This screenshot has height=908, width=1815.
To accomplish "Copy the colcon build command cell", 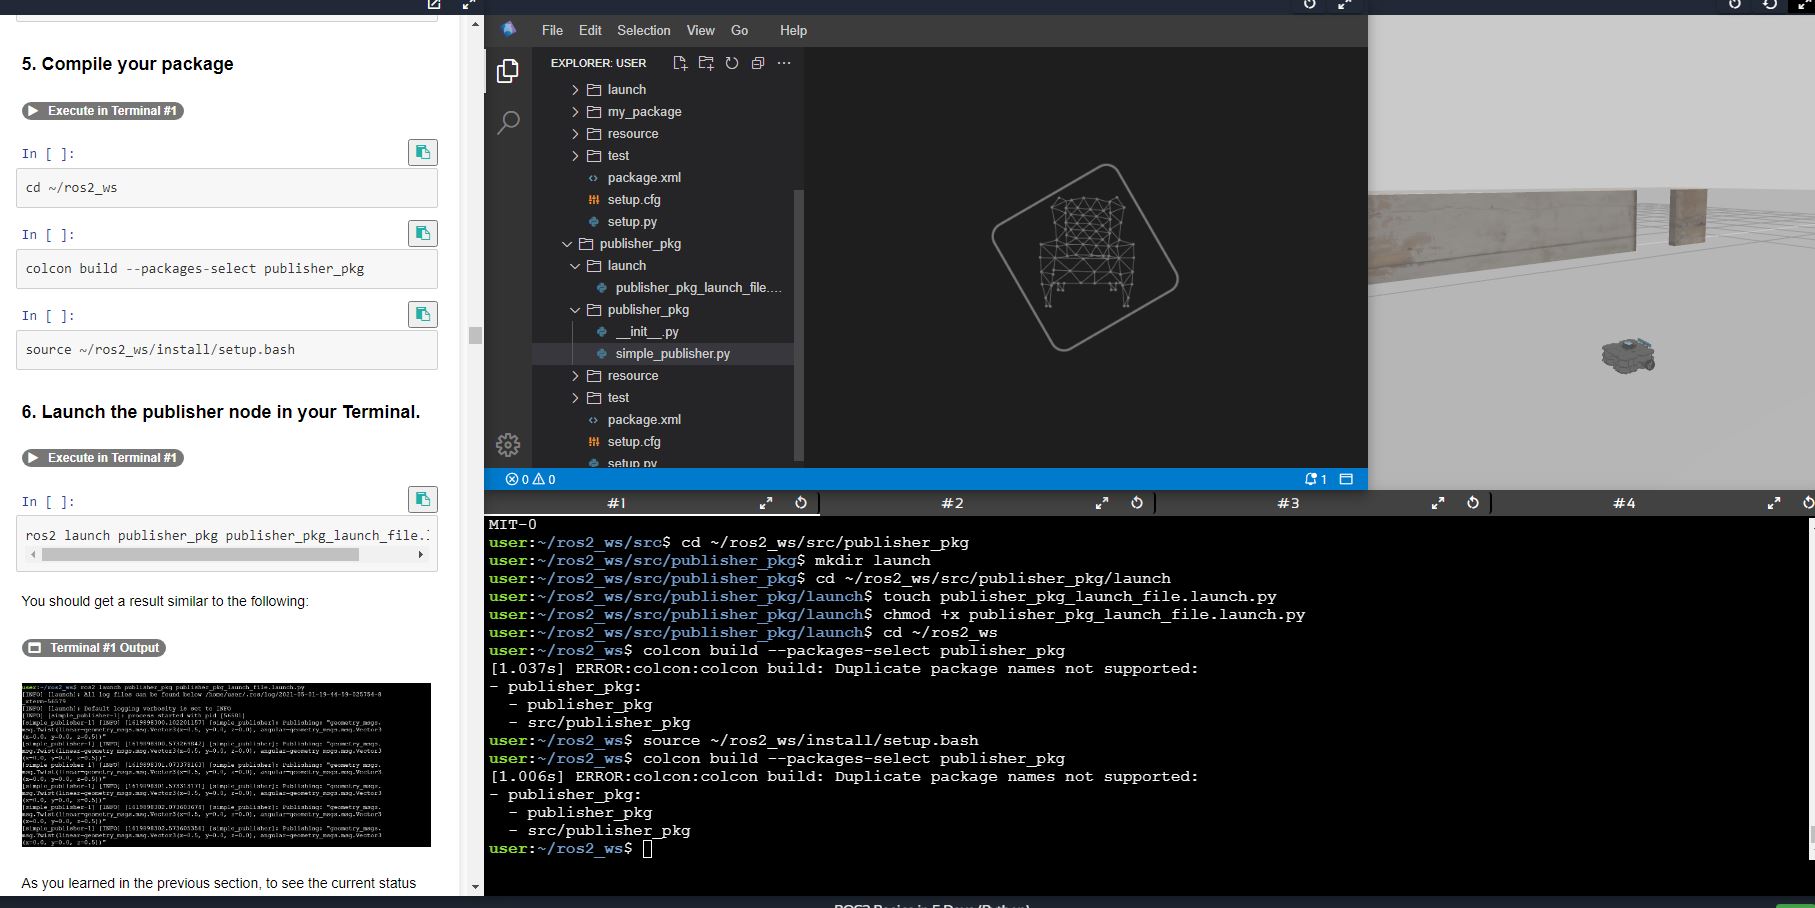I will (423, 233).
